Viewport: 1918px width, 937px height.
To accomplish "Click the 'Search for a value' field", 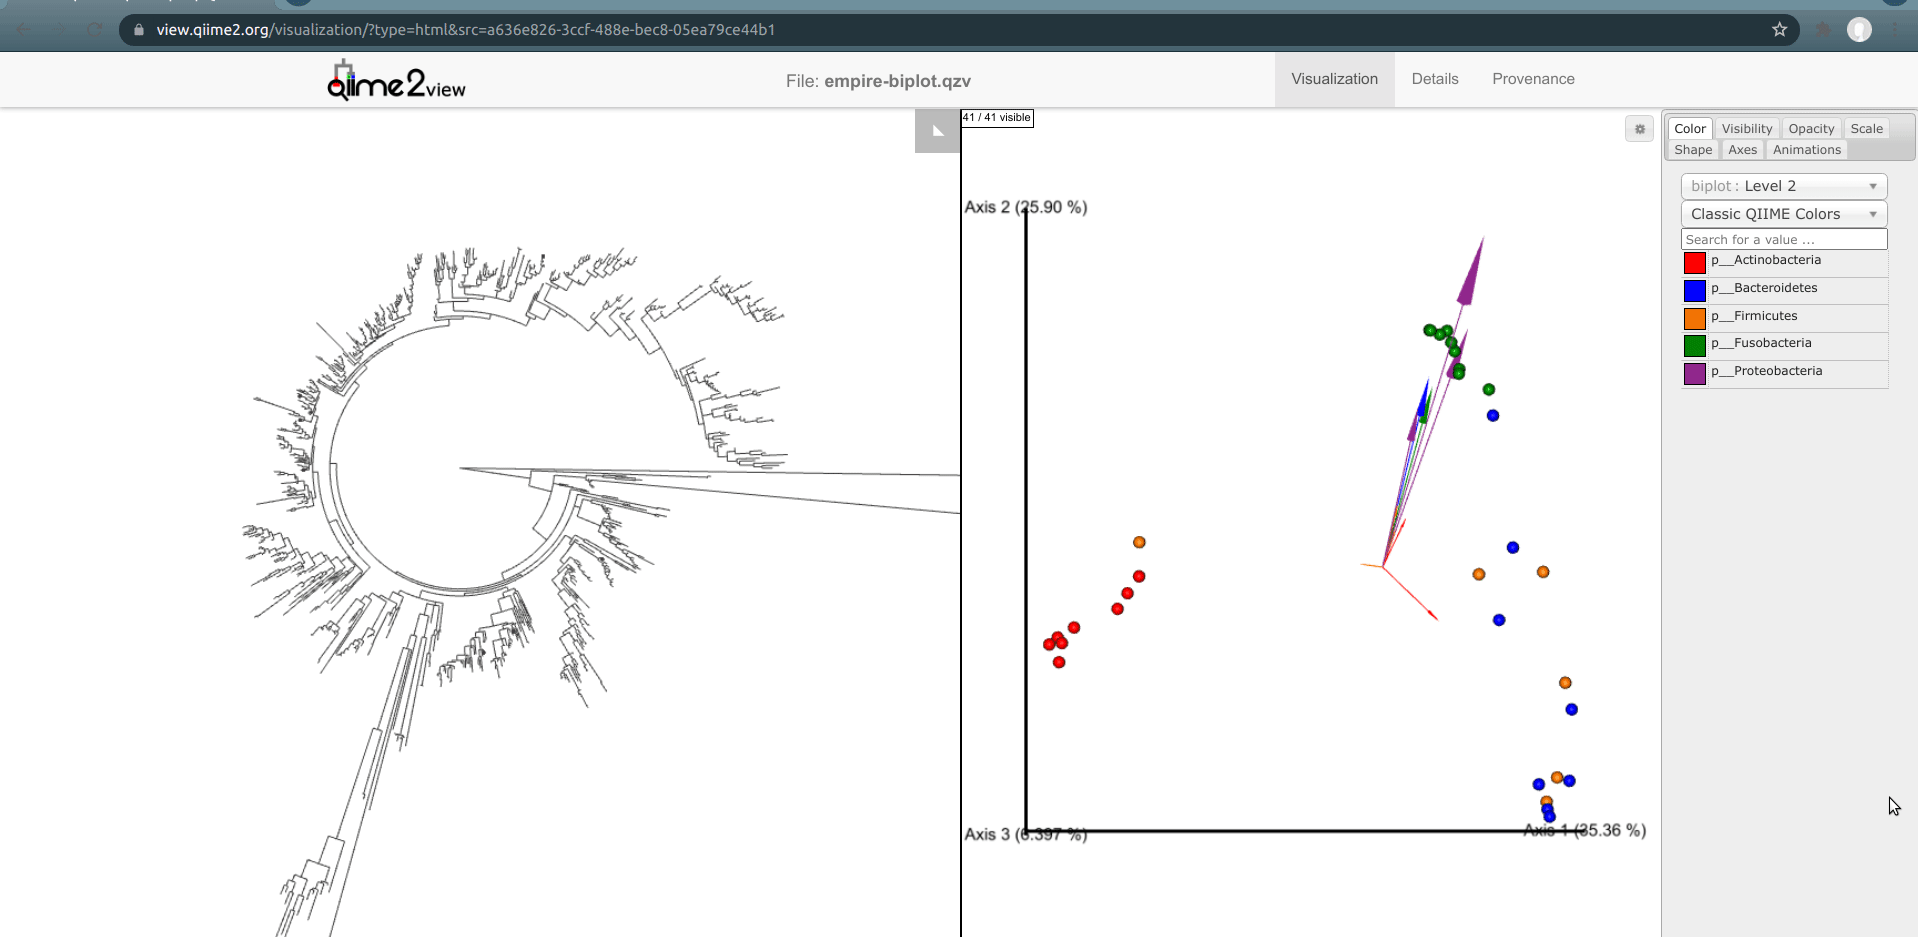I will [x=1783, y=240].
